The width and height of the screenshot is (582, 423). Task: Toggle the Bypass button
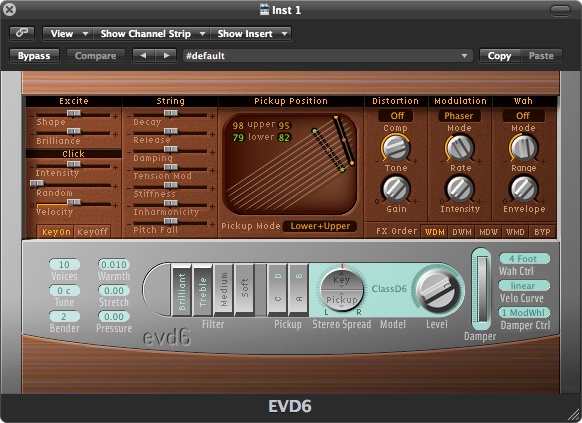click(x=34, y=56)
